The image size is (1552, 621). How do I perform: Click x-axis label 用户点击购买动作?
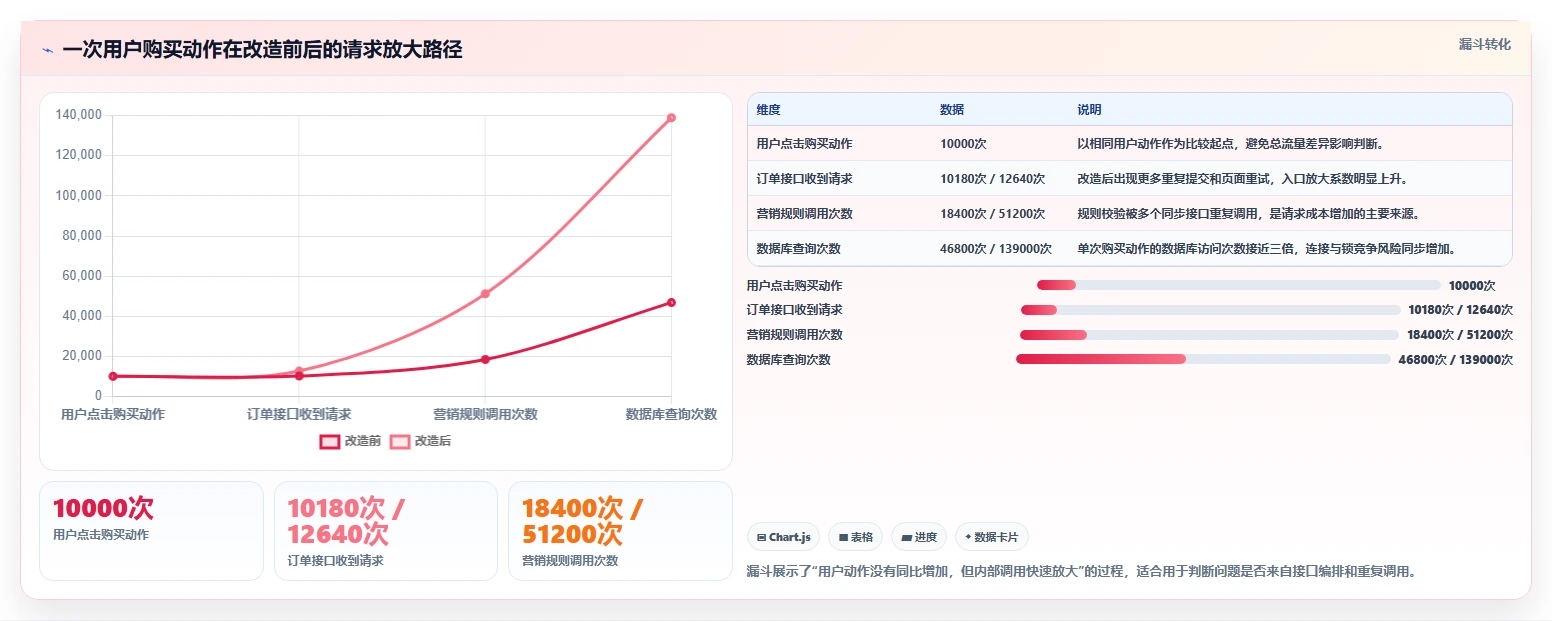coord(113,414)
